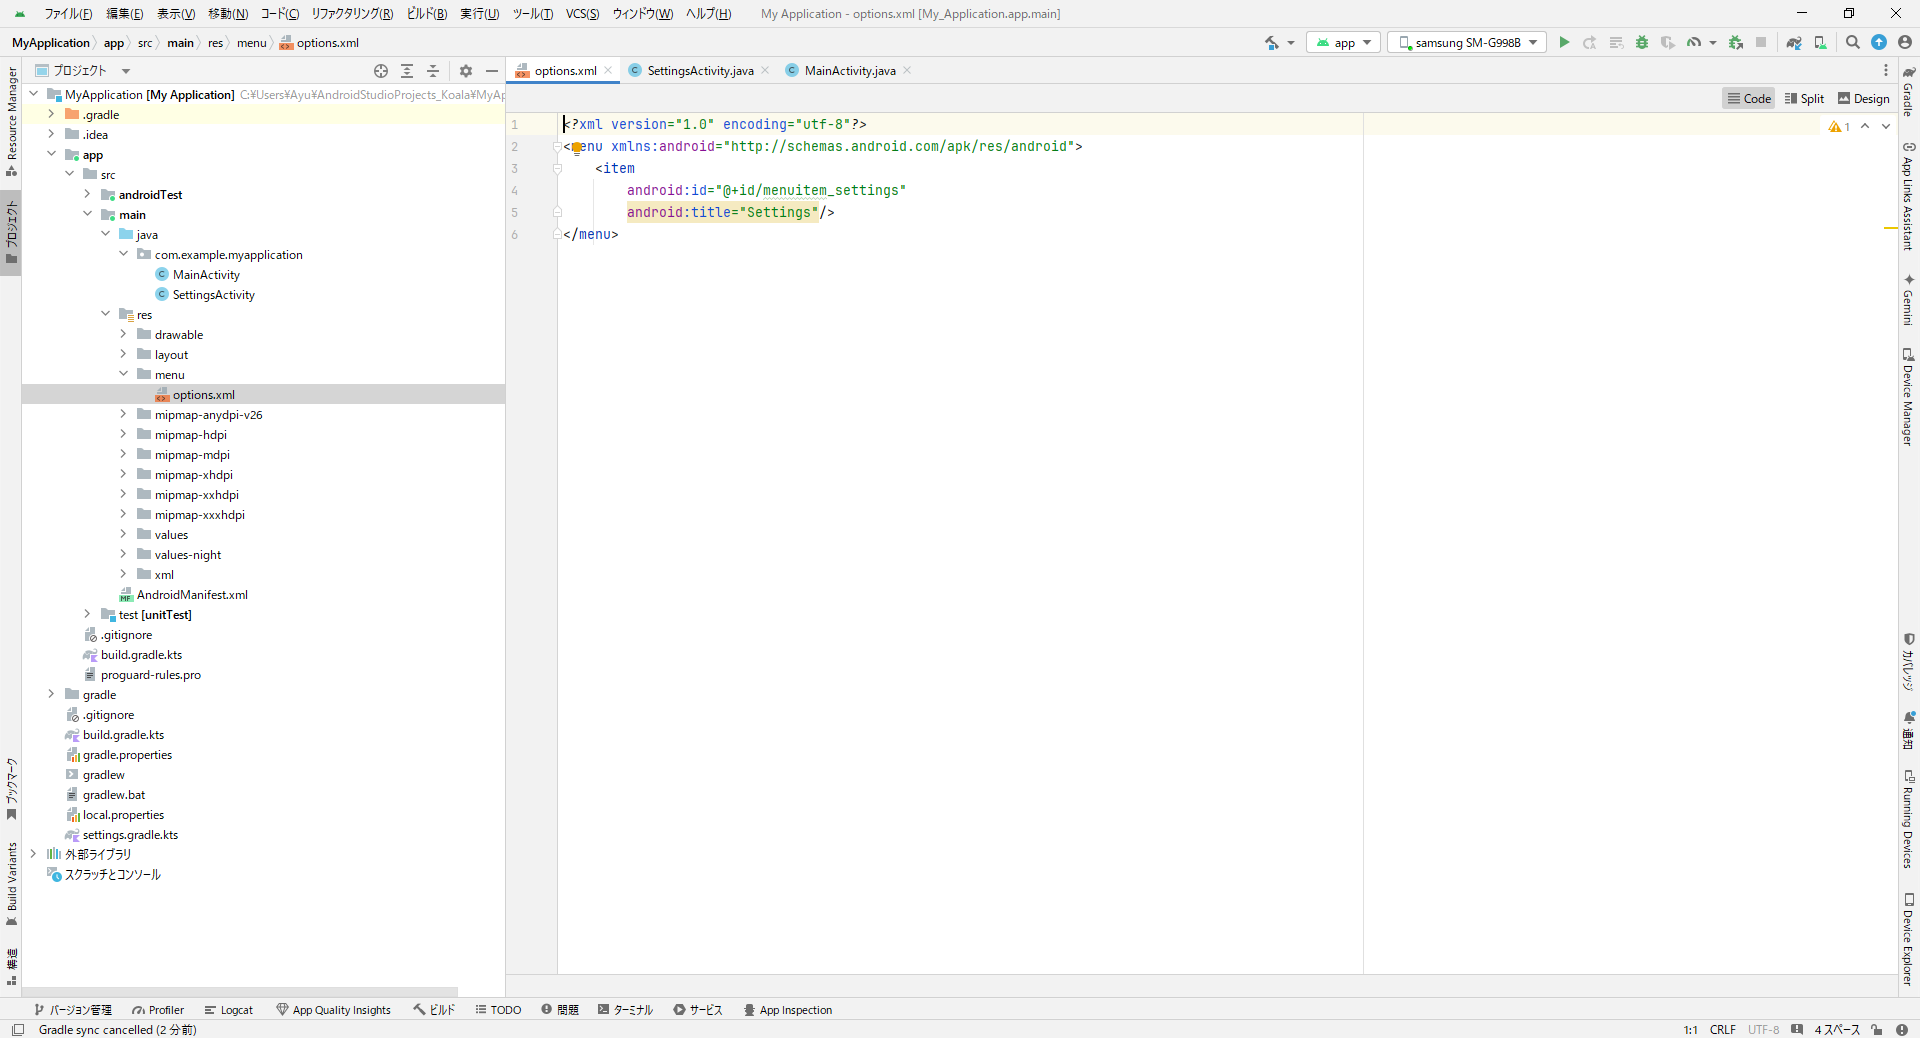Open the Logcat tool window
The image size is (1920, 1038).
pyautogui.click(x=229, y=1010)
